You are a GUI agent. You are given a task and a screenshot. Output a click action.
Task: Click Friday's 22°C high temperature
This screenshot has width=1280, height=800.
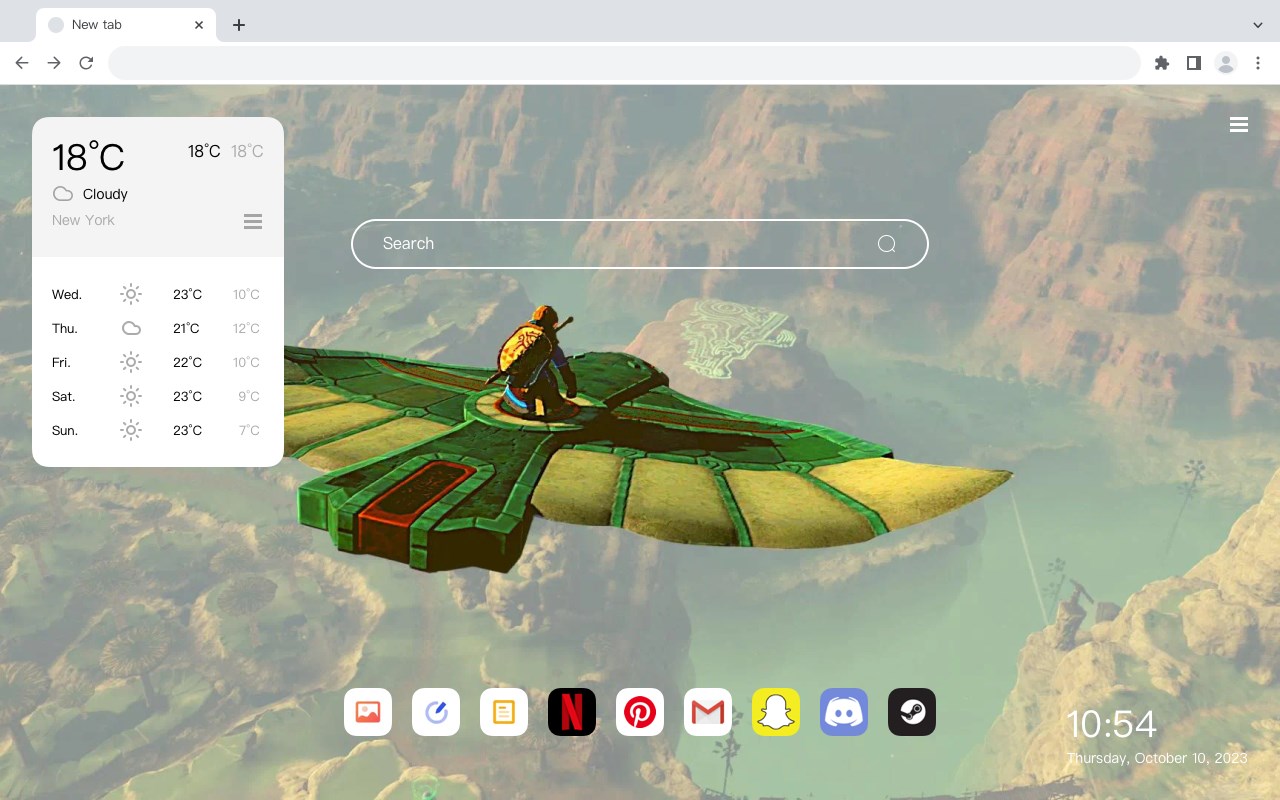[x=187, y=362]
